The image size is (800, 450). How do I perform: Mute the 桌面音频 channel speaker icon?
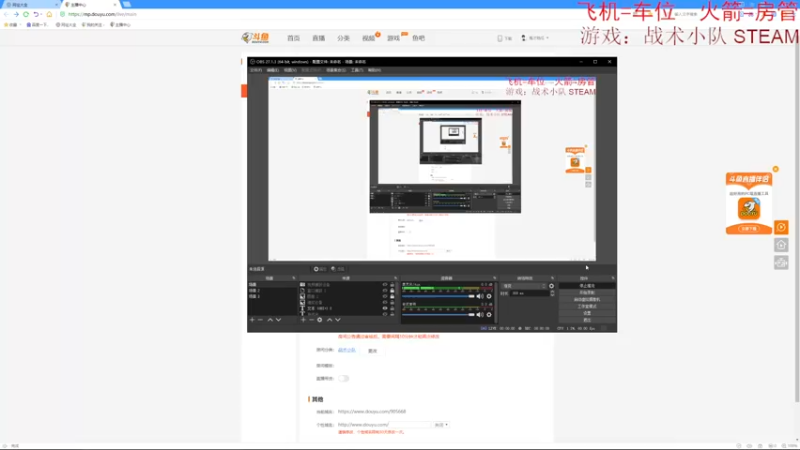480,315
